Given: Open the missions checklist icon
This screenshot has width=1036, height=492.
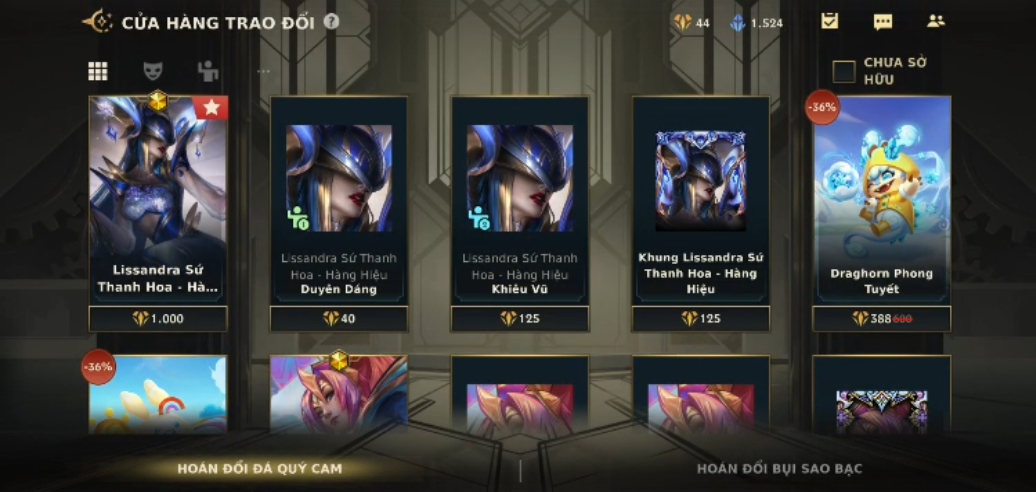Looking at the screenshot, I should pyautogui.click(x=830, y=21).
